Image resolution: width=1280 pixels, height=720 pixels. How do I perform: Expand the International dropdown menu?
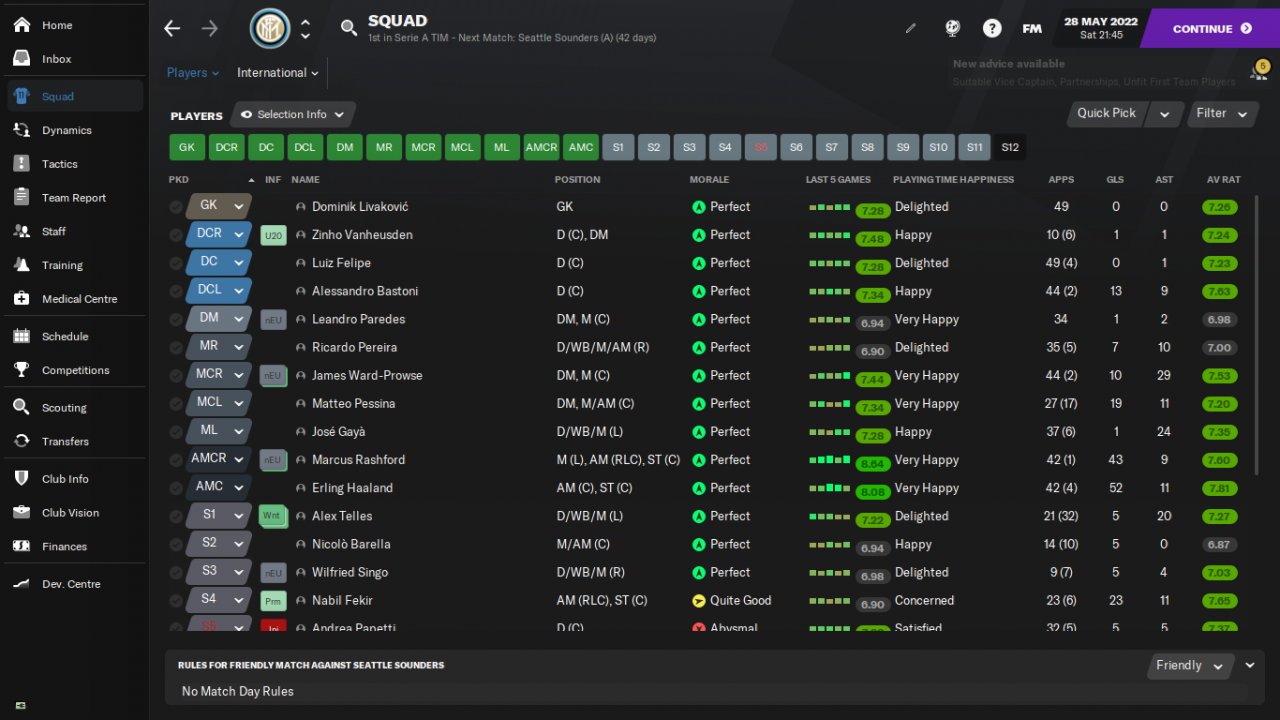coord(278,73)
